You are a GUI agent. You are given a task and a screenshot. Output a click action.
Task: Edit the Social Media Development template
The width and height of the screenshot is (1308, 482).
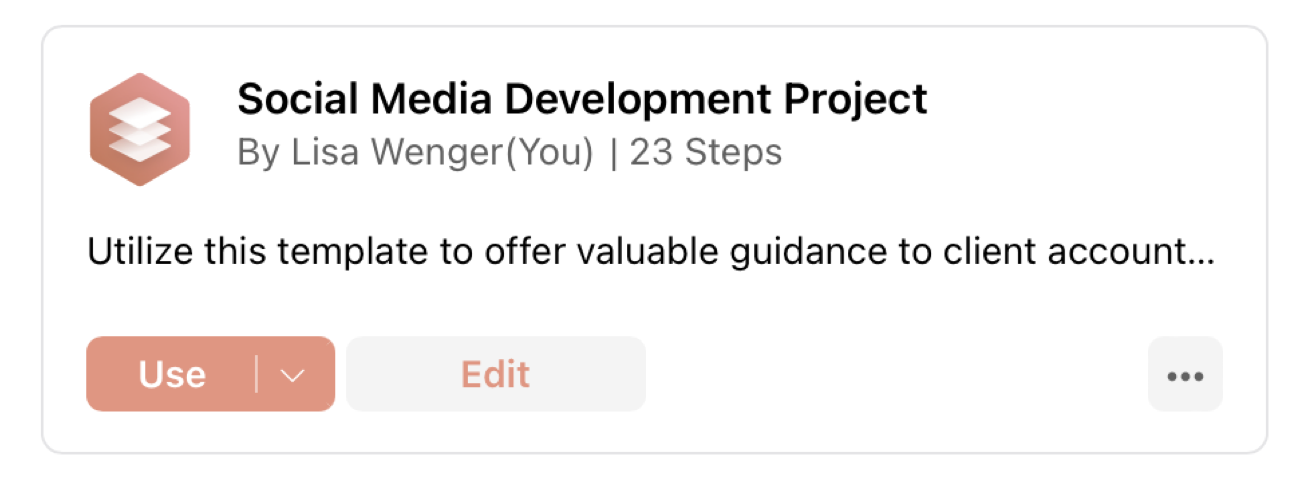pos(496,374)
